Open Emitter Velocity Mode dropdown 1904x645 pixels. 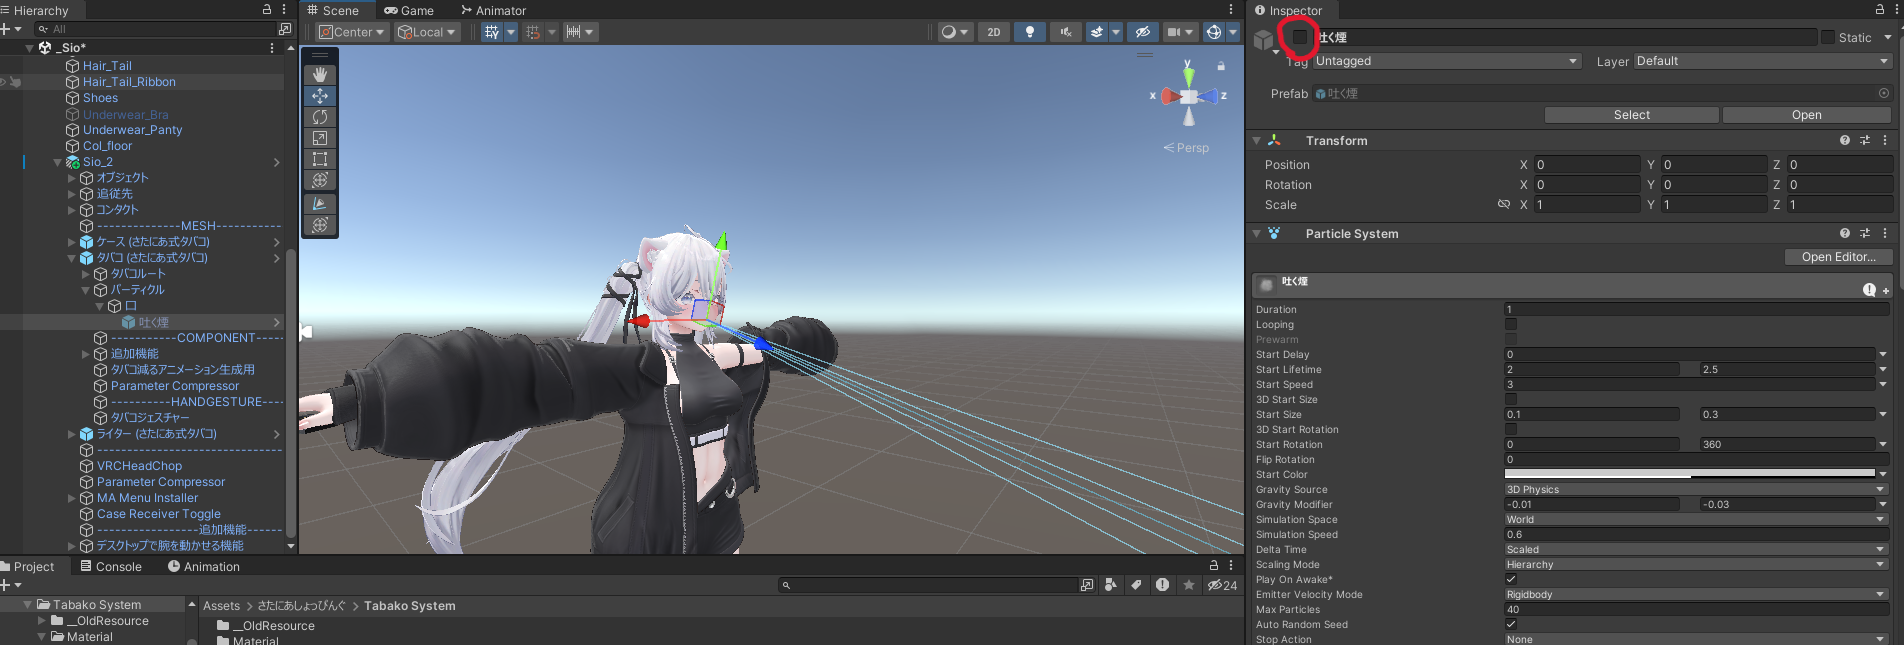click(x=1696, y=595)
